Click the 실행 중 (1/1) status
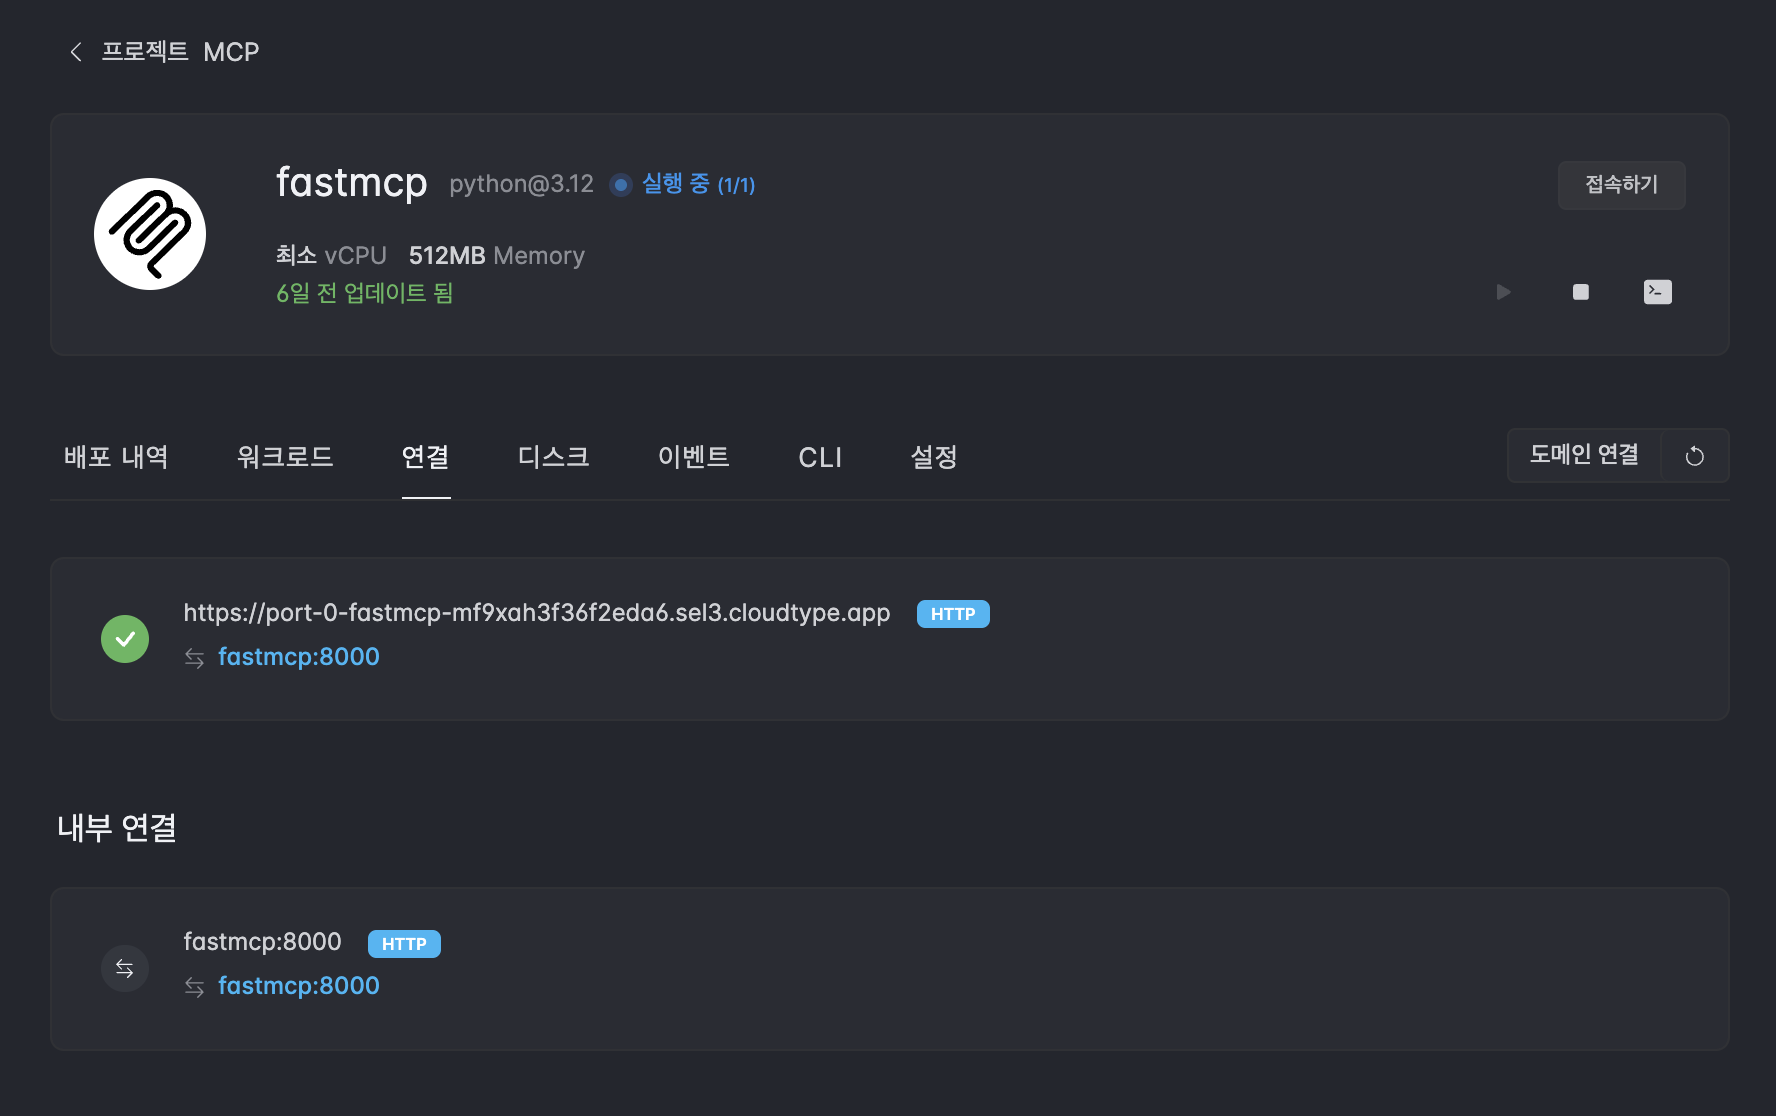The height and width of the screenshot is (1116, 1776). (698, 184)
